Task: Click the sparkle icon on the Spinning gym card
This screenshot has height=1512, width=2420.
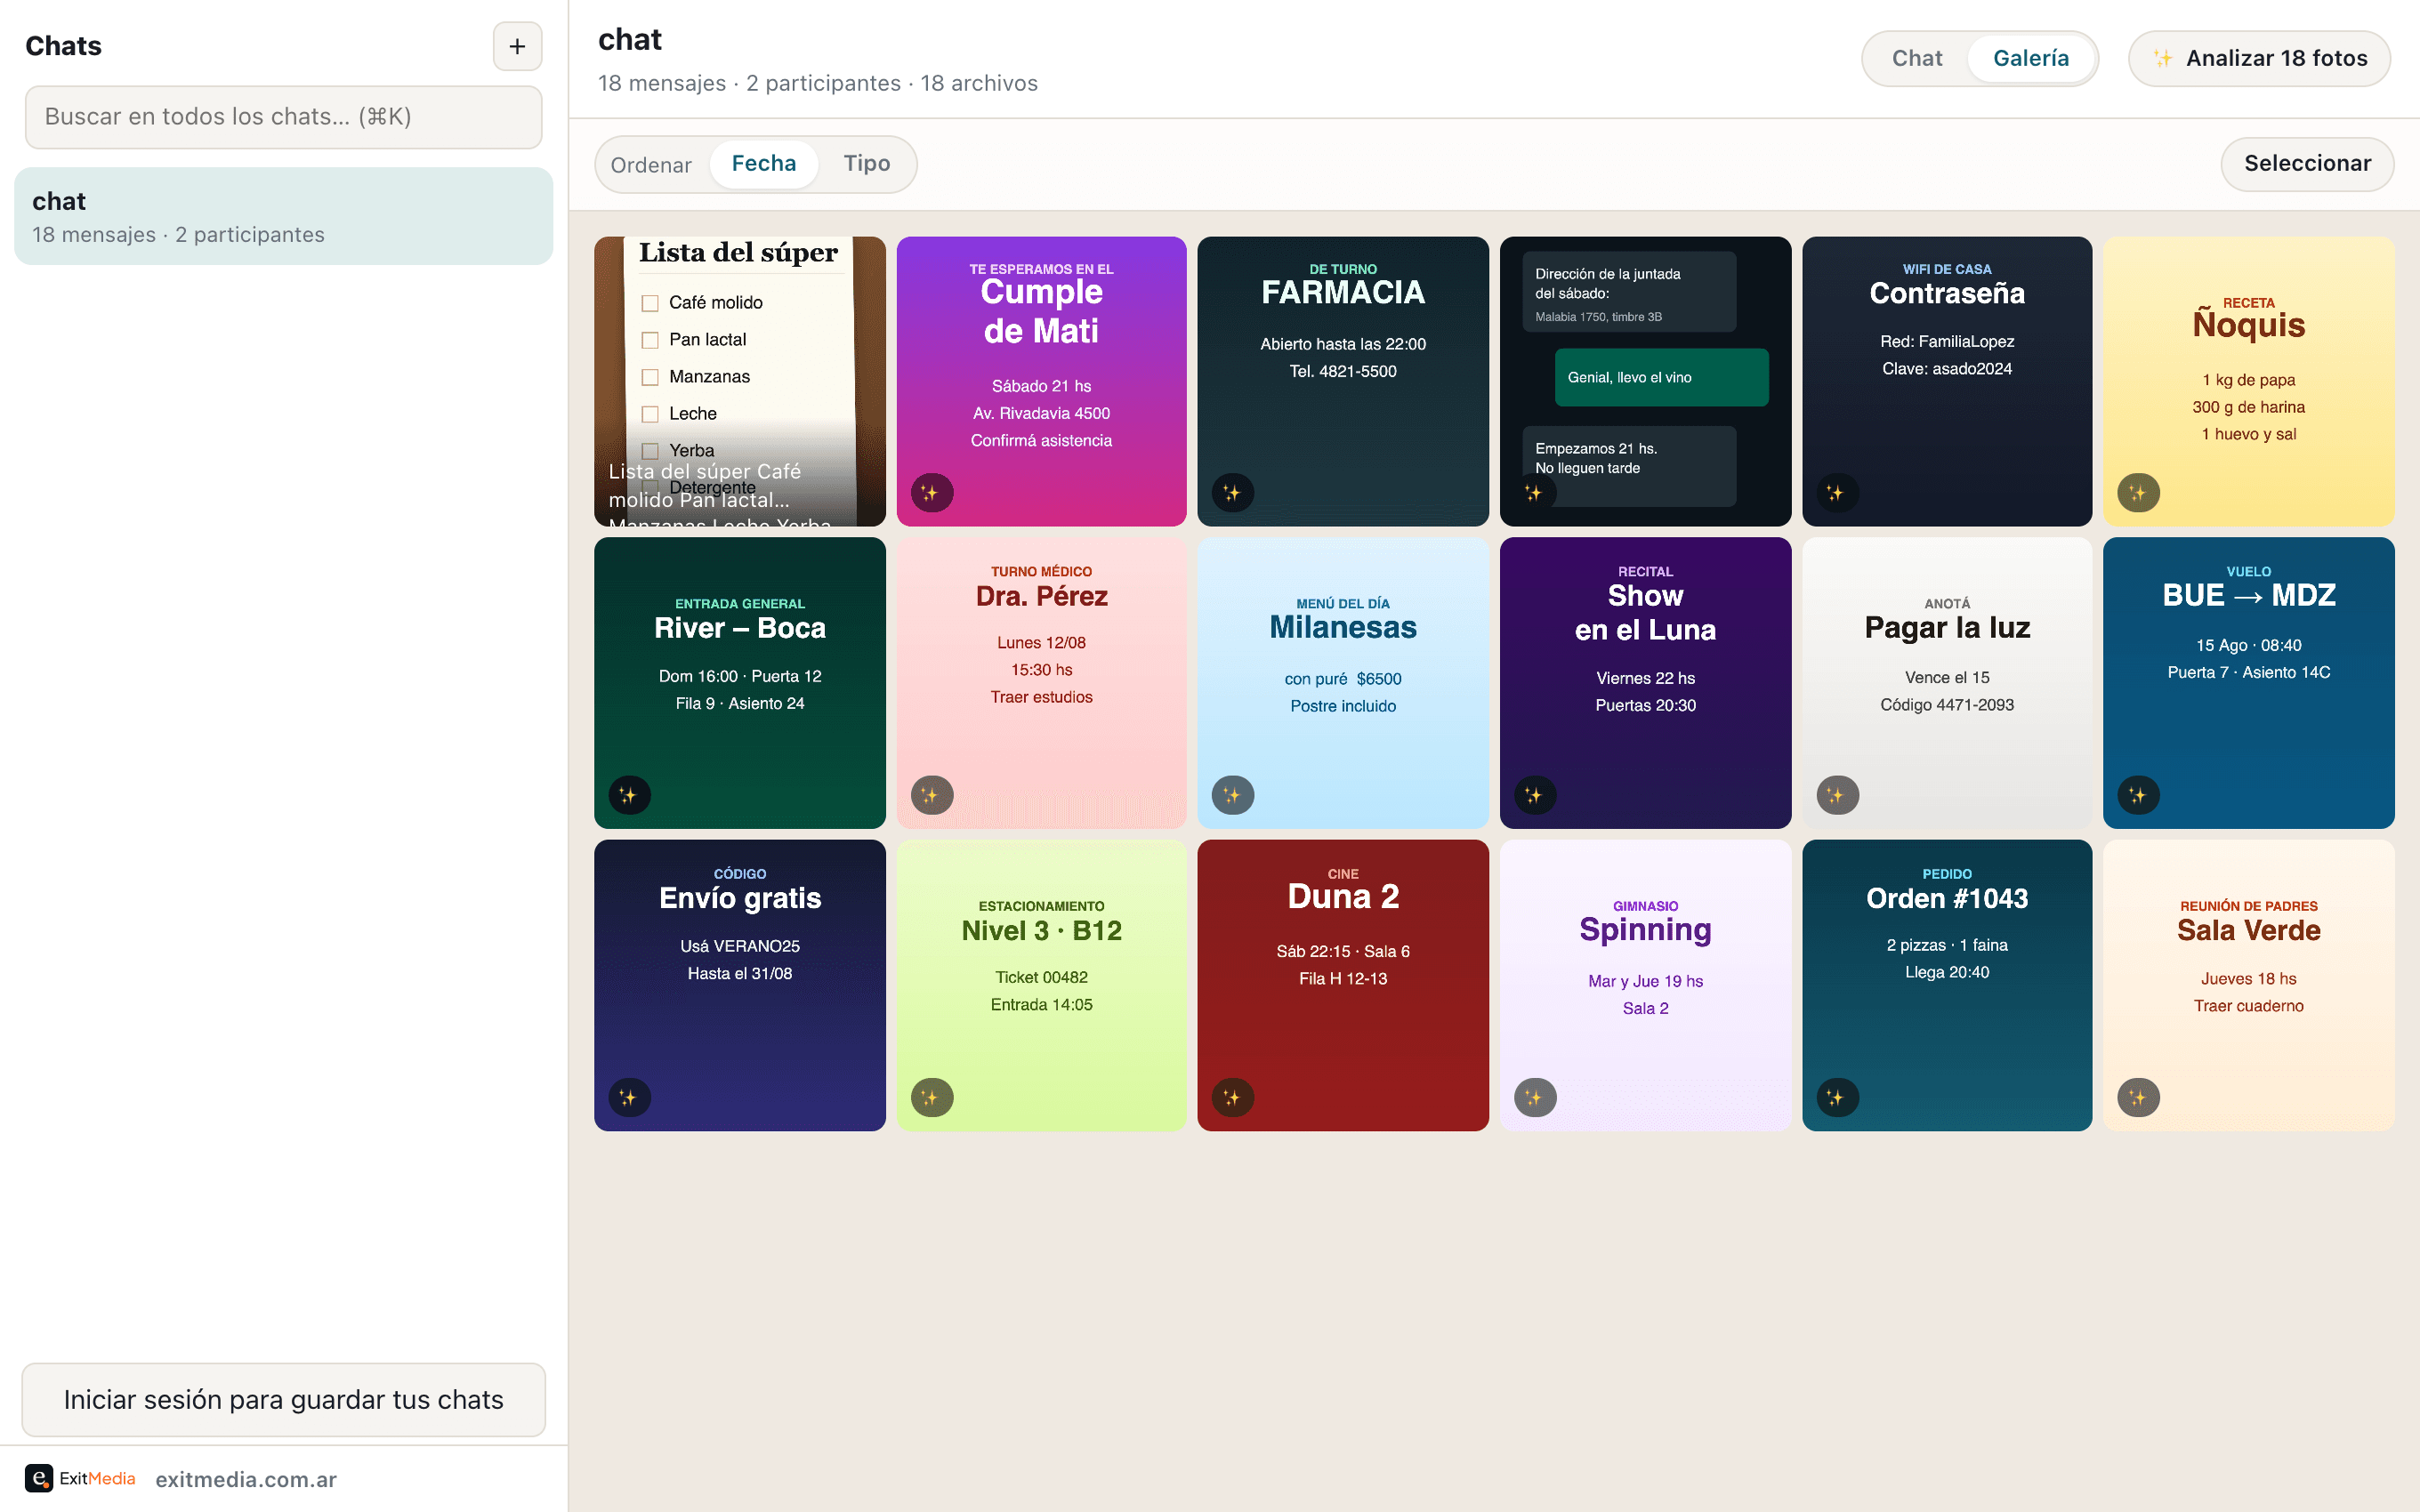Action: point(1534,1097)
